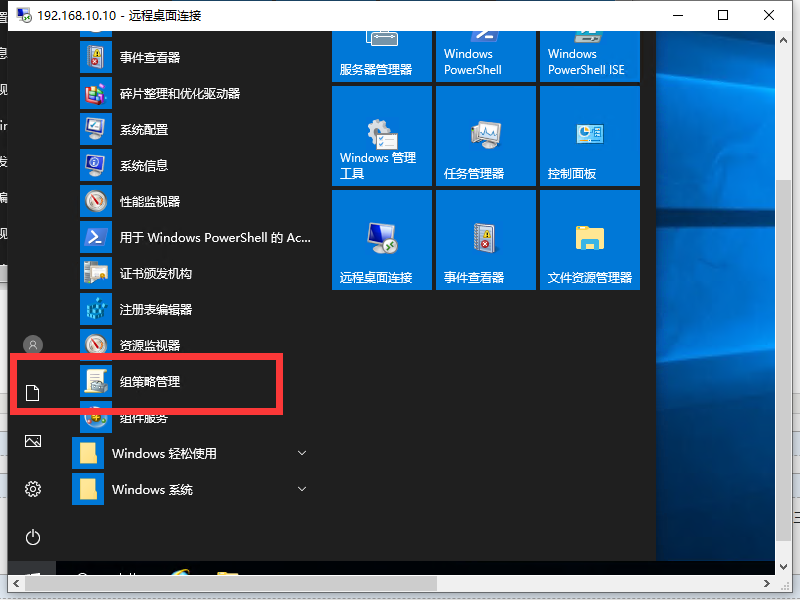Viewport: 800px width, 600px height.
Task: Expand the Windows 系统 folder chevron
Action: click(x=302, y=489)
